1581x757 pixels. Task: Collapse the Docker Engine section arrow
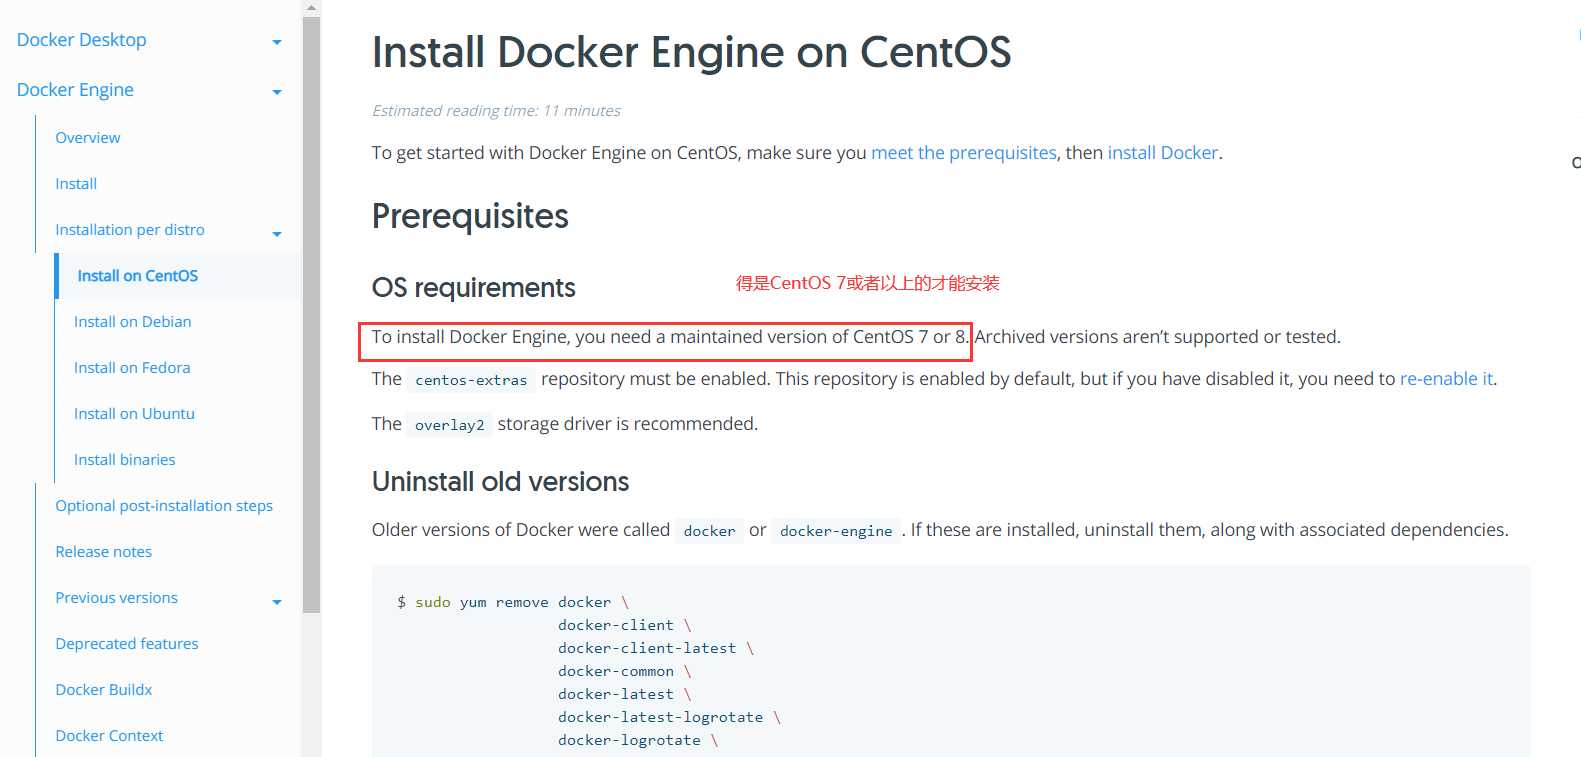277,92
